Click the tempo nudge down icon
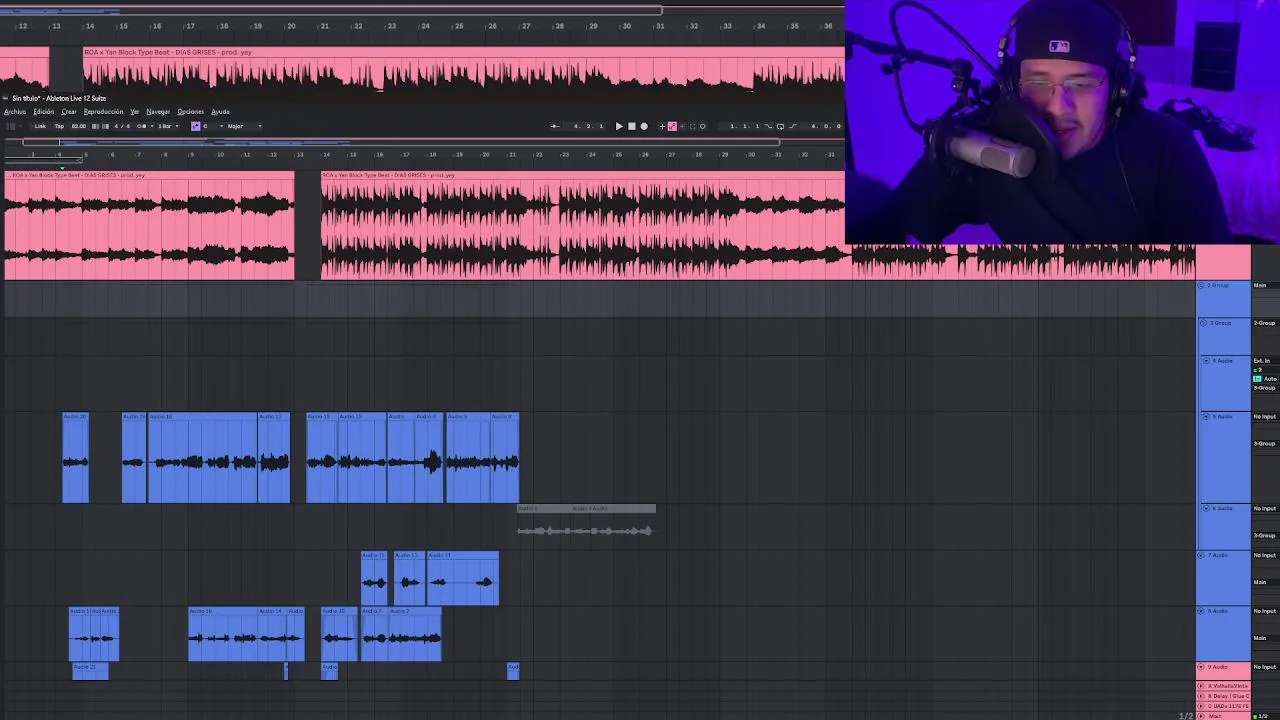This screenshot has width=1280, height=720. pyautogui.click(x=95, y=126)
